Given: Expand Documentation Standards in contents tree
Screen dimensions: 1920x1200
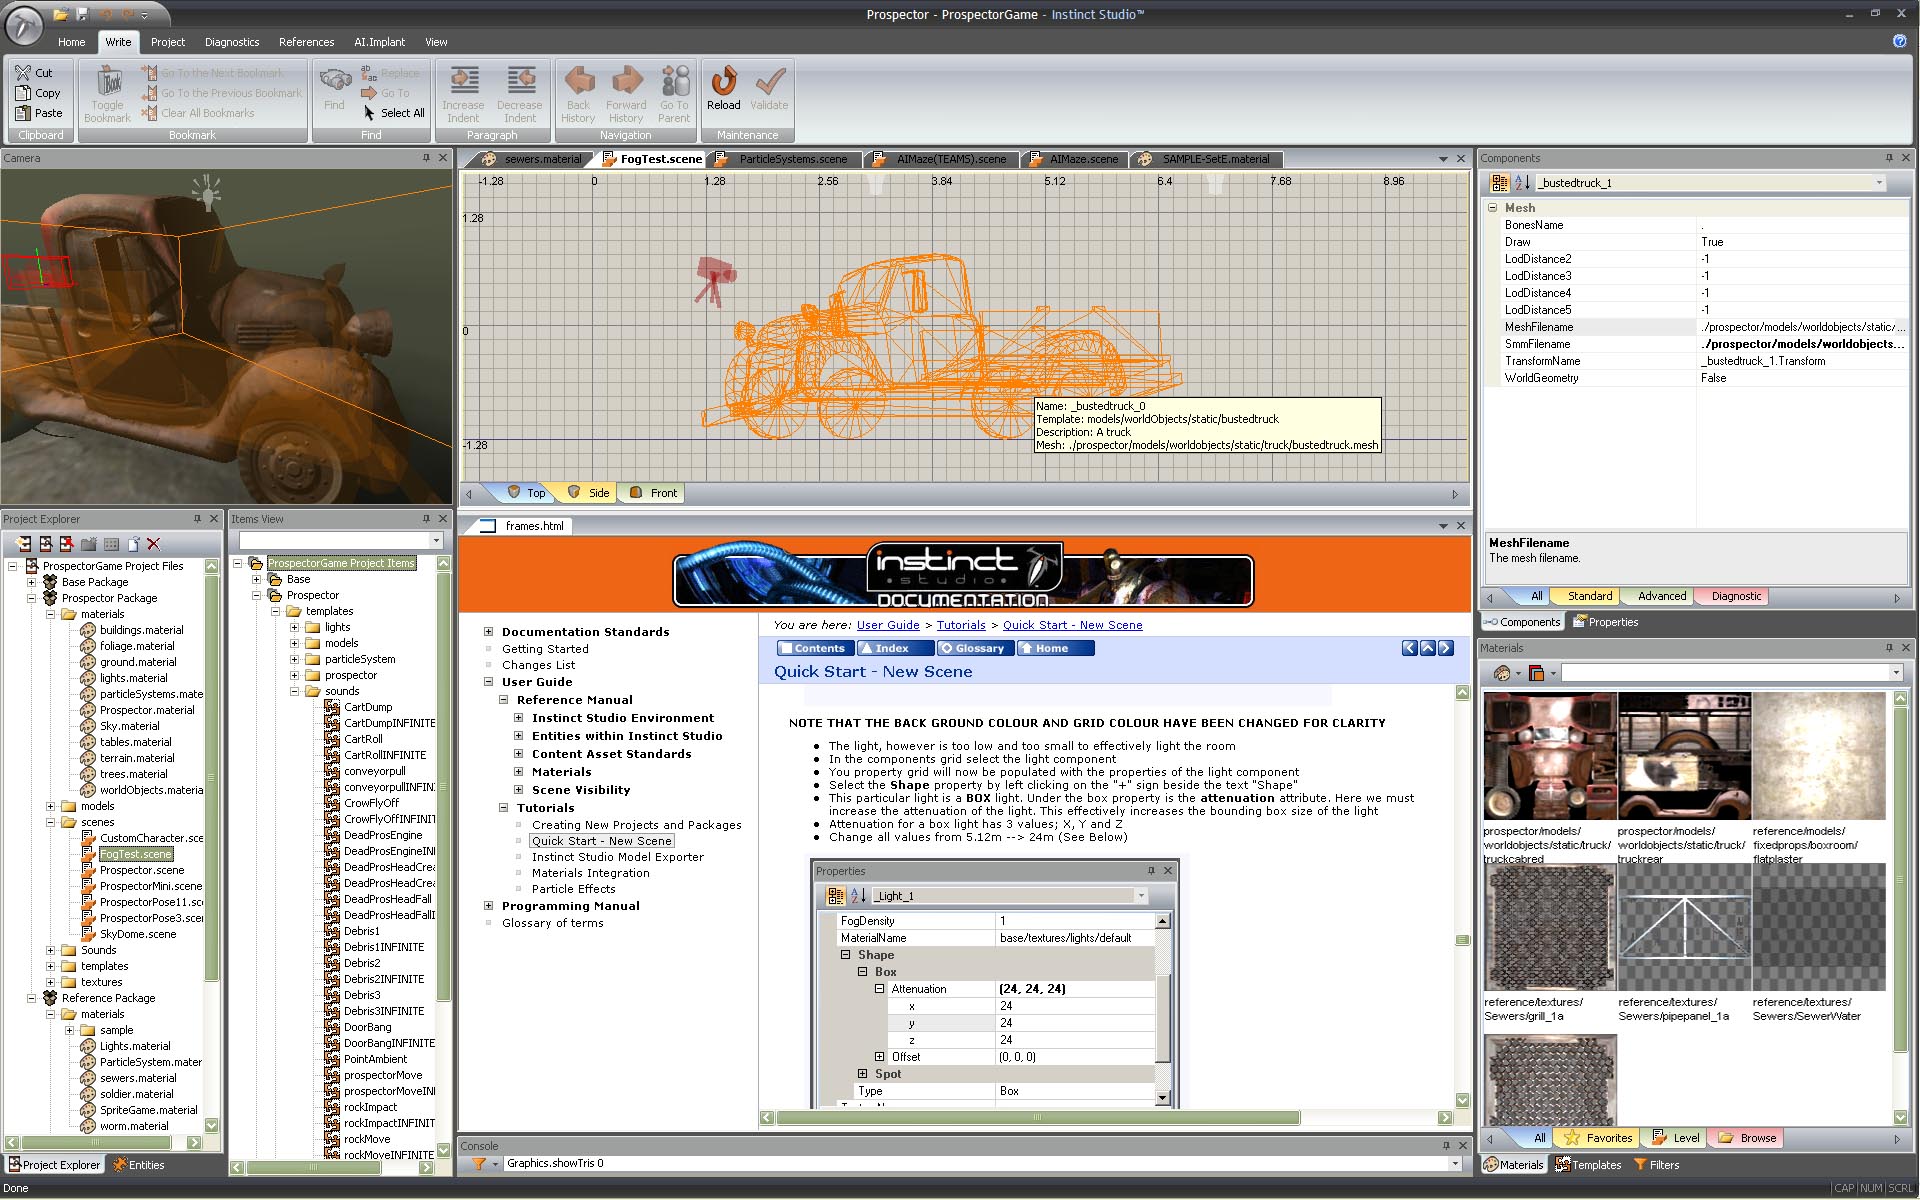Looking at the screenshot, I should [x=488, y=632].
